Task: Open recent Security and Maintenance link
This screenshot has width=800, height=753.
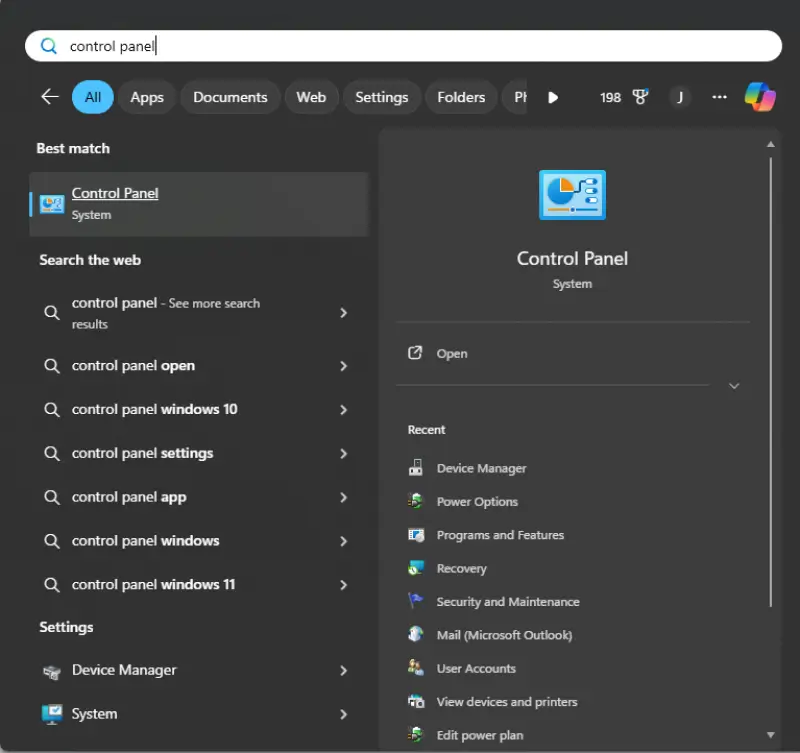Action: point(508,601)
